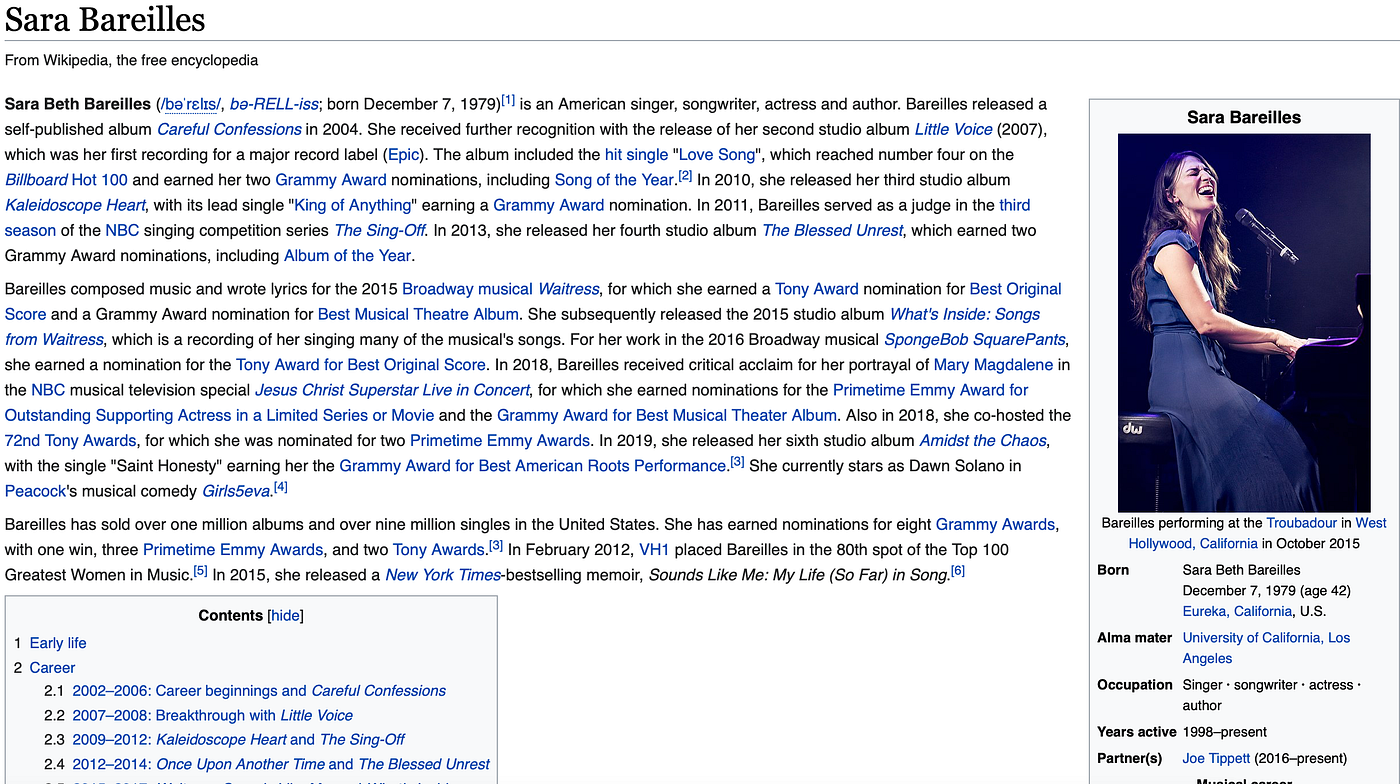The width and height of the screenshot is (1400, 784).
Task: Open the Billboard Hot 100 link
Action: tap(66, 180)
